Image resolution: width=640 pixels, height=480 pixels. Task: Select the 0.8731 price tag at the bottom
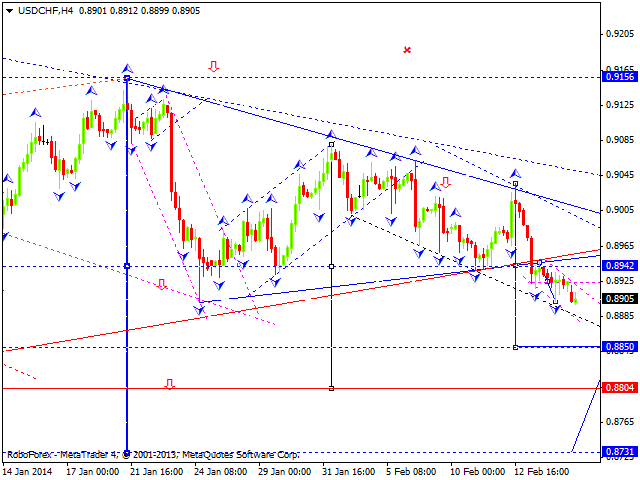pyautogui.click(x=617, y=452)
